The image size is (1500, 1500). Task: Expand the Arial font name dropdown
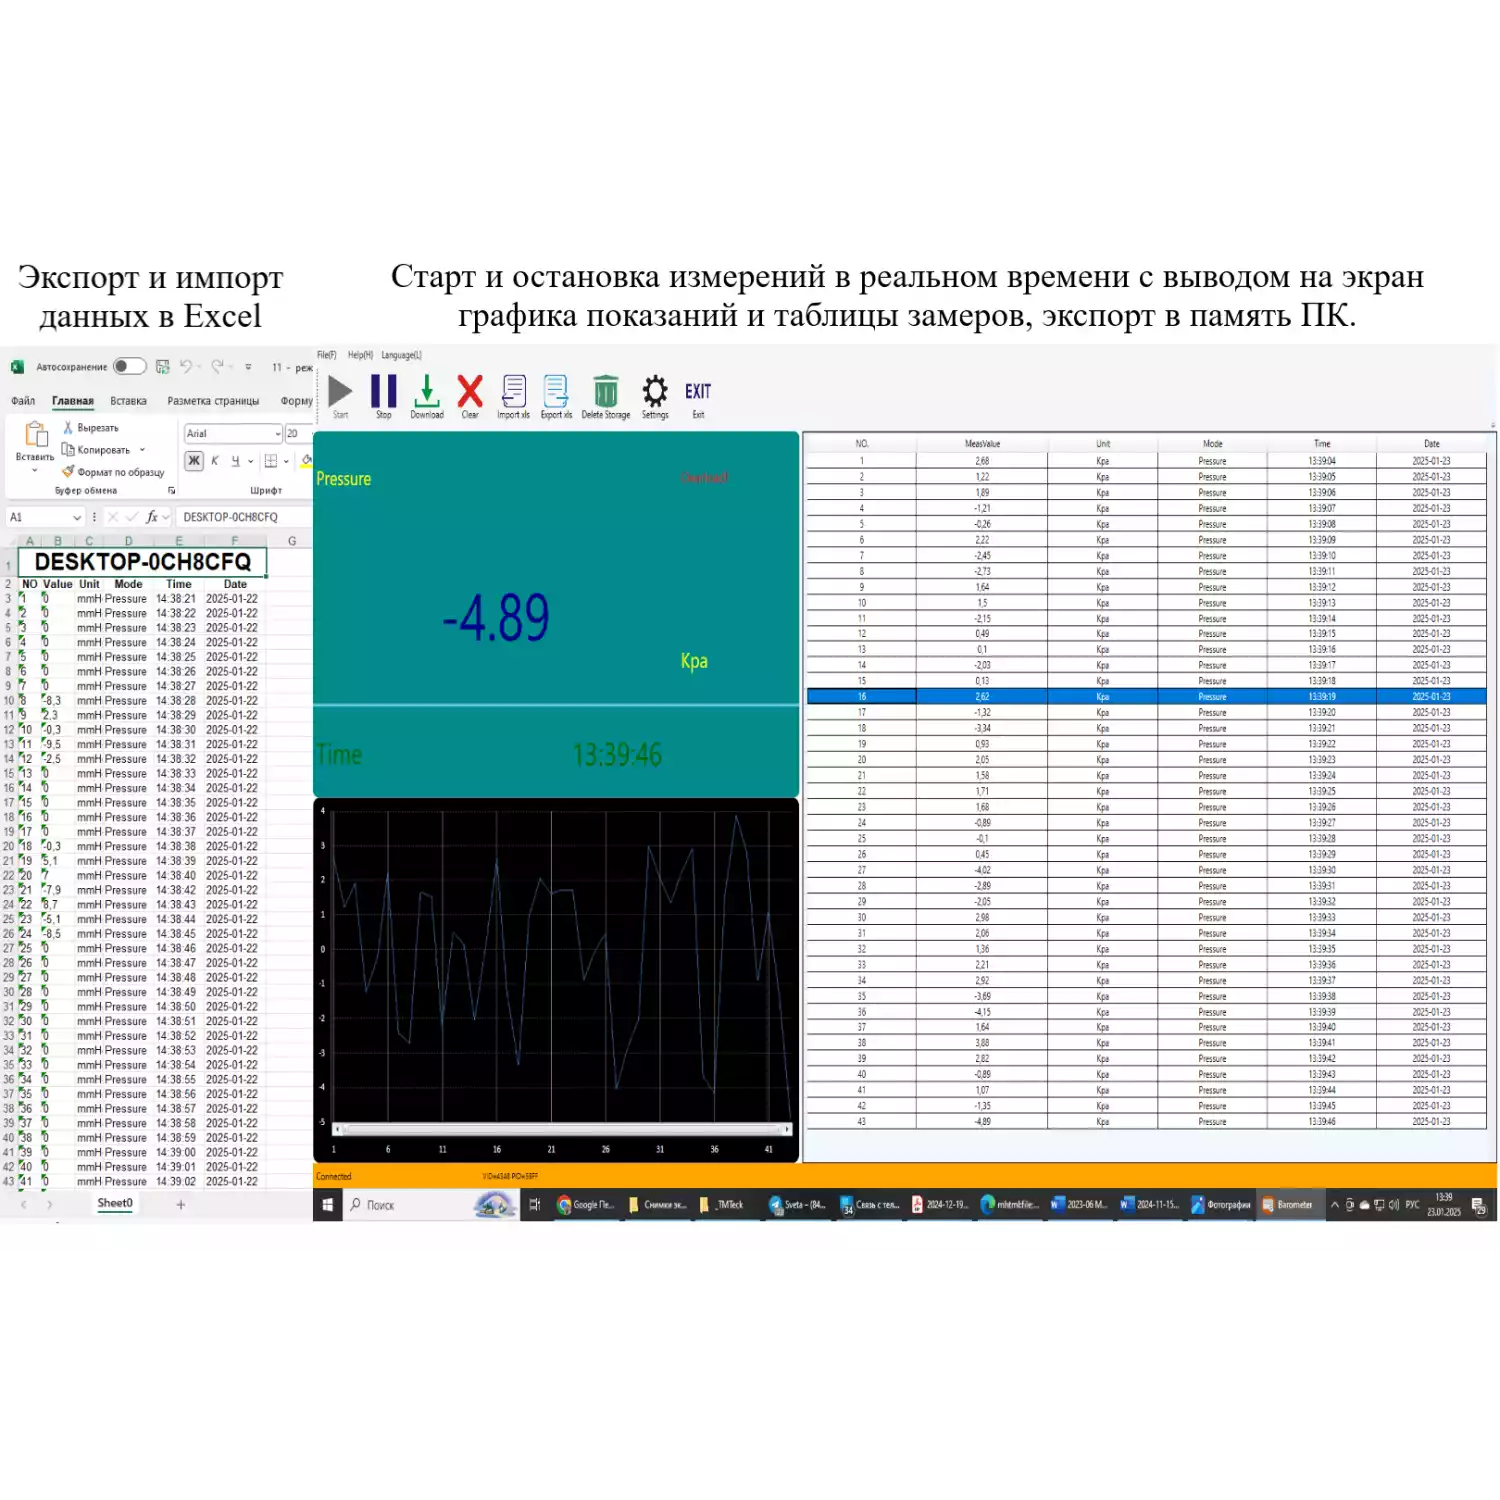coord(278,434)
